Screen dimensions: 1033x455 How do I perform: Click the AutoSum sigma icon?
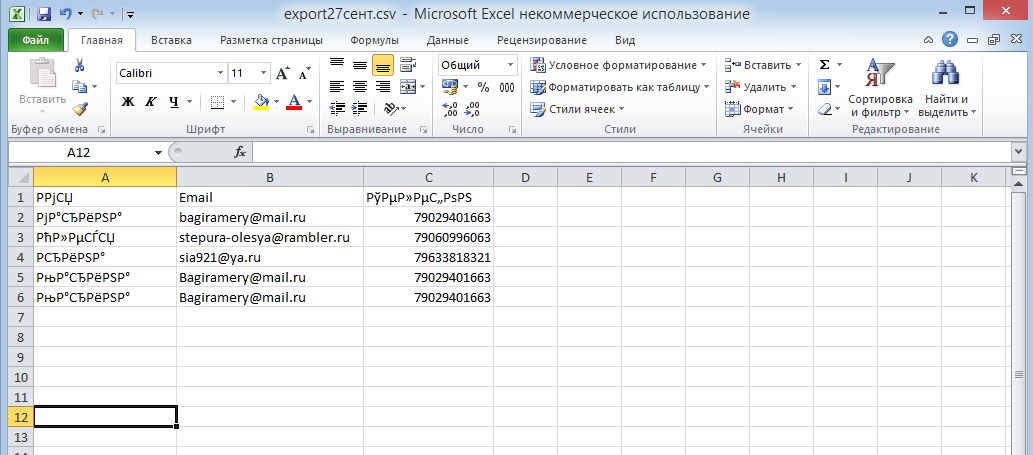click(x=824, y=65)
